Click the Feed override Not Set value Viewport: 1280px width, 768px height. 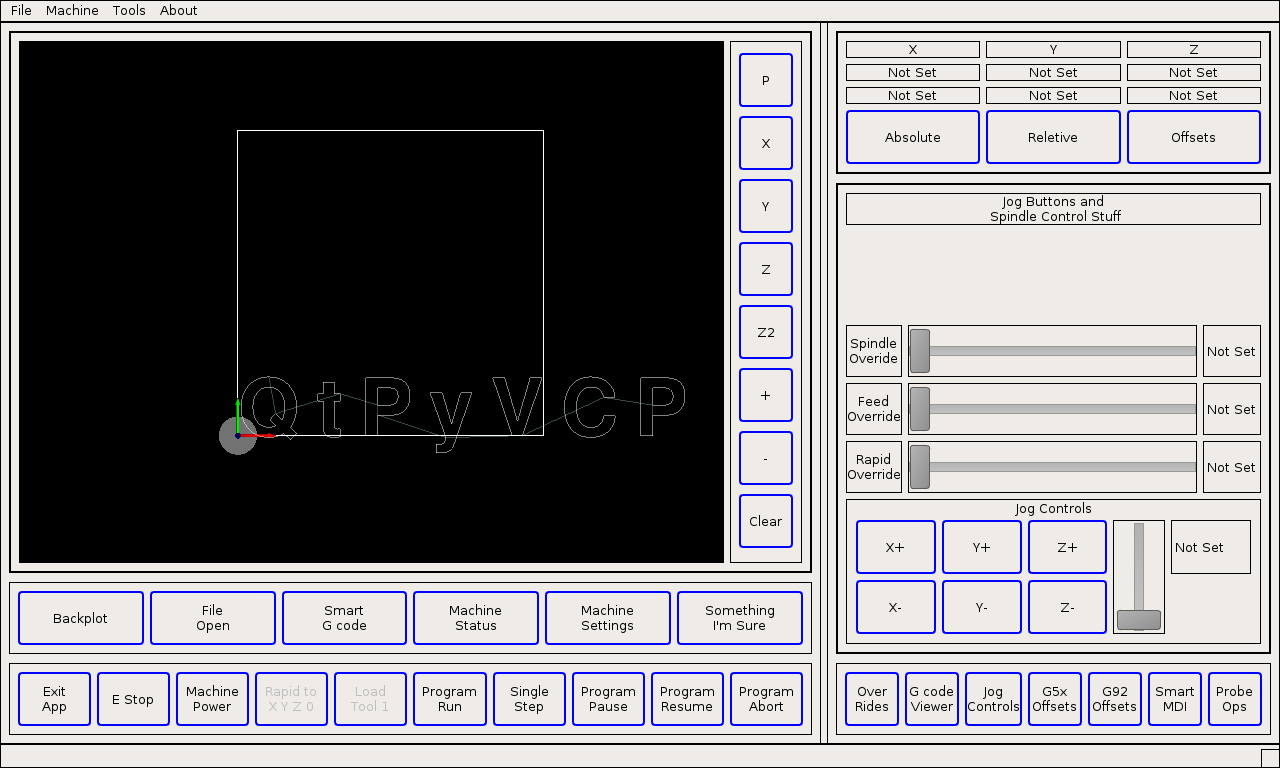(x=1232, y=409)
